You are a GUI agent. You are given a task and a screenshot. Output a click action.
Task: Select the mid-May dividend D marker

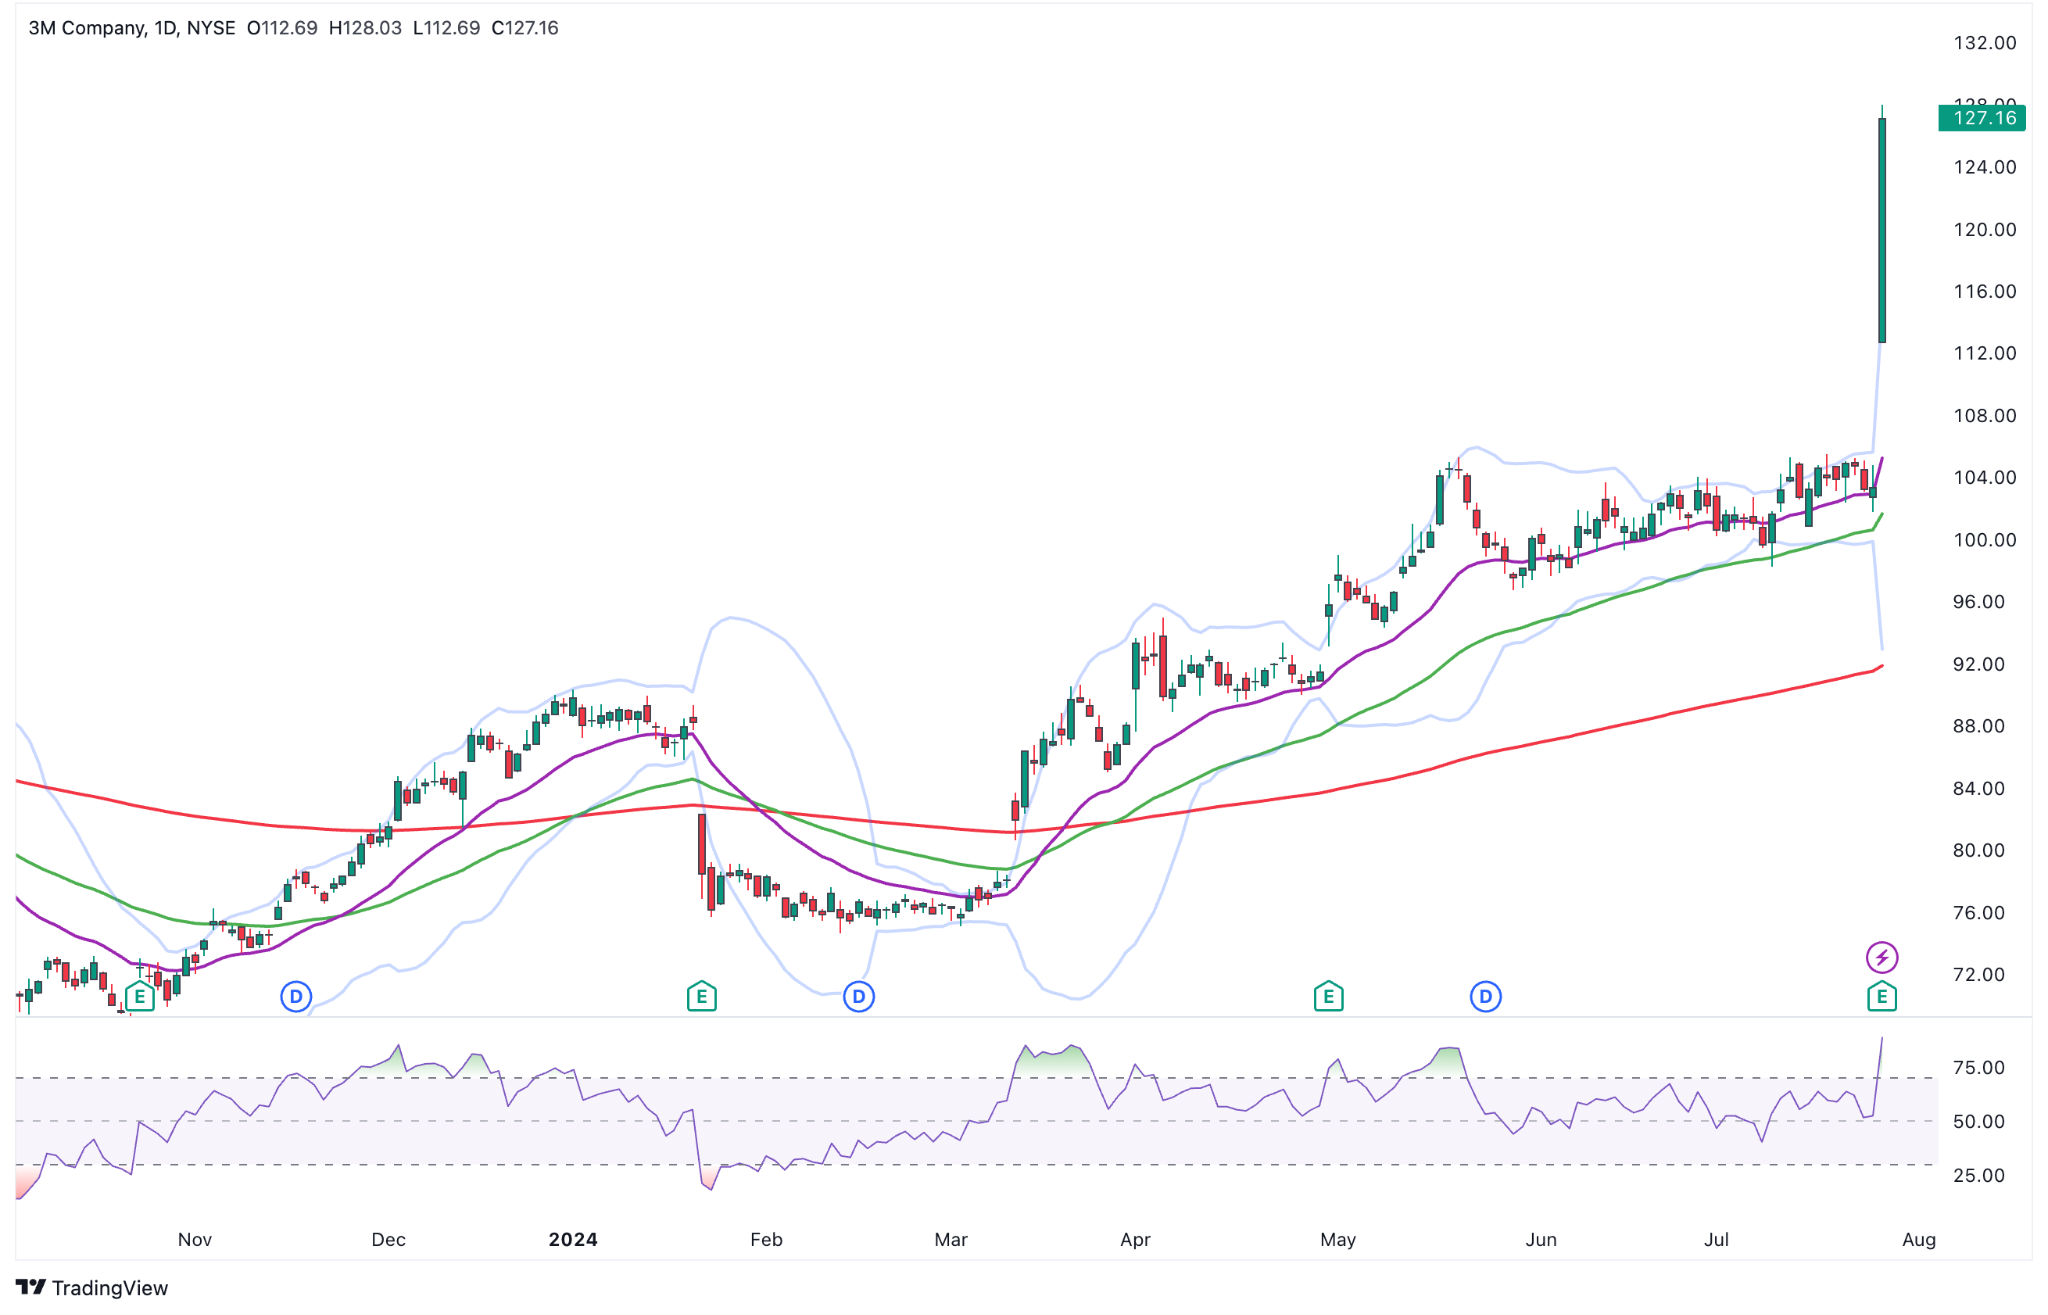(x=1486, y=996)
